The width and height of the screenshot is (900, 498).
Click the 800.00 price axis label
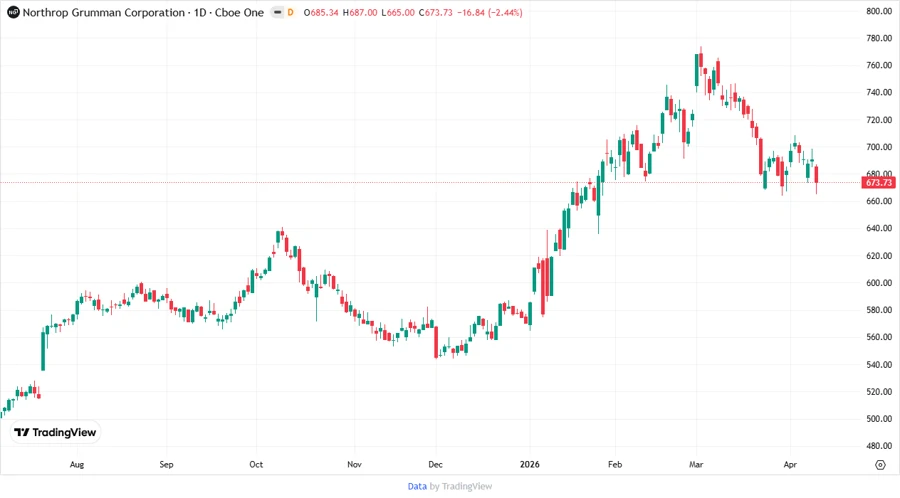[879, 11]
